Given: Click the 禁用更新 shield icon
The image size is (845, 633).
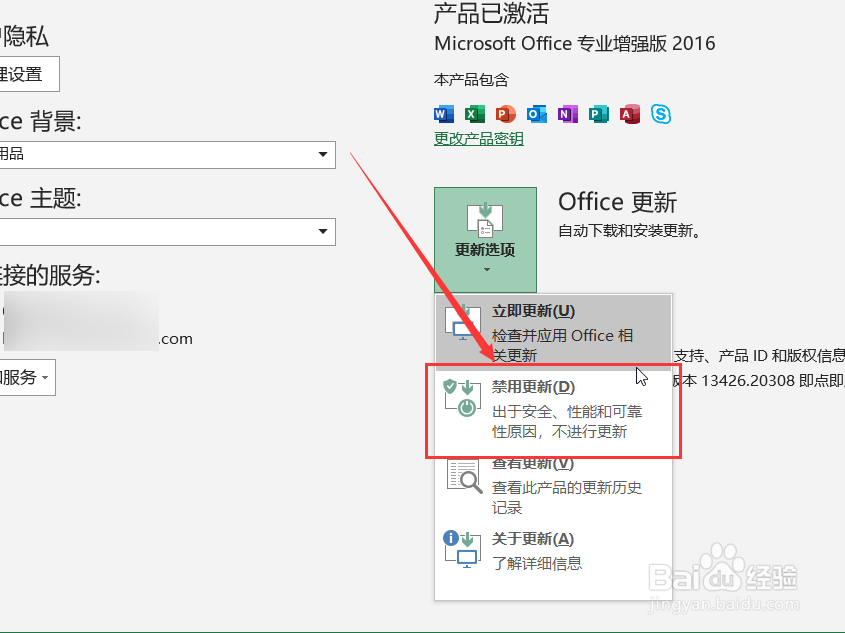Looking at the screenshot, I should [462, 398].
